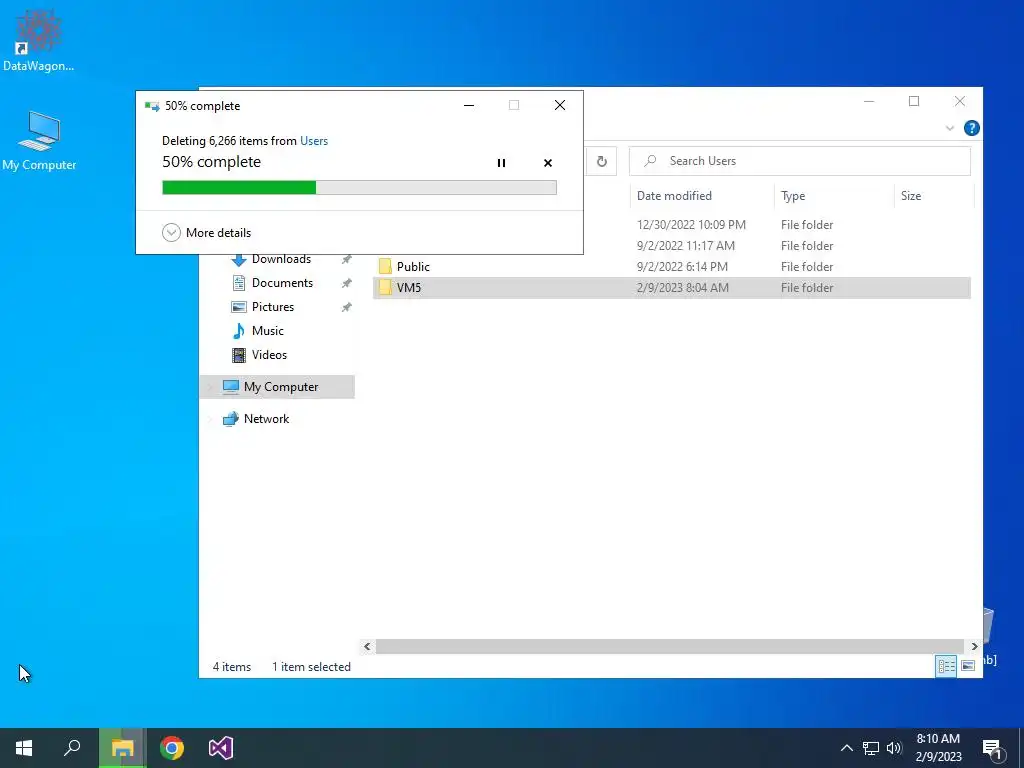Open volume control tray icon
The image size is (1024, 768).
894,748
